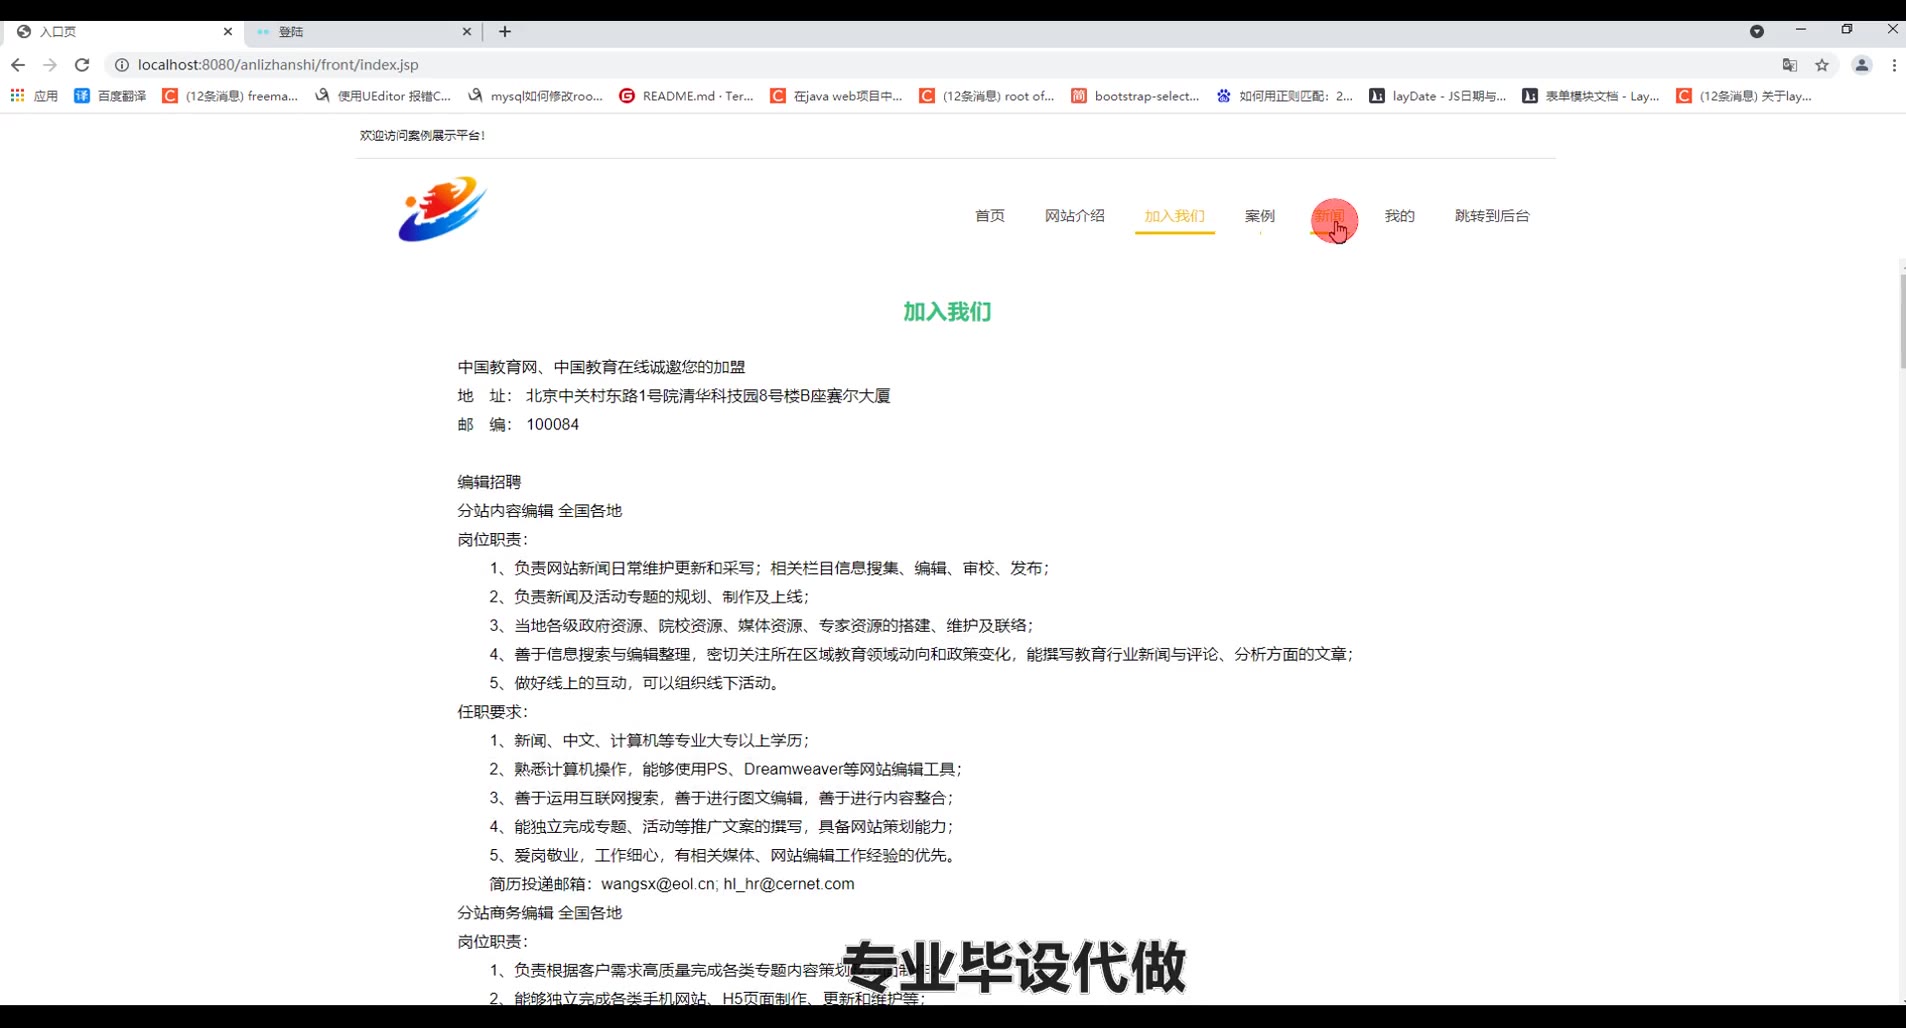Click the postal code 100084
This screenshot has height=1028, width=1906.
pyautogui.click(x=553, y=425)
